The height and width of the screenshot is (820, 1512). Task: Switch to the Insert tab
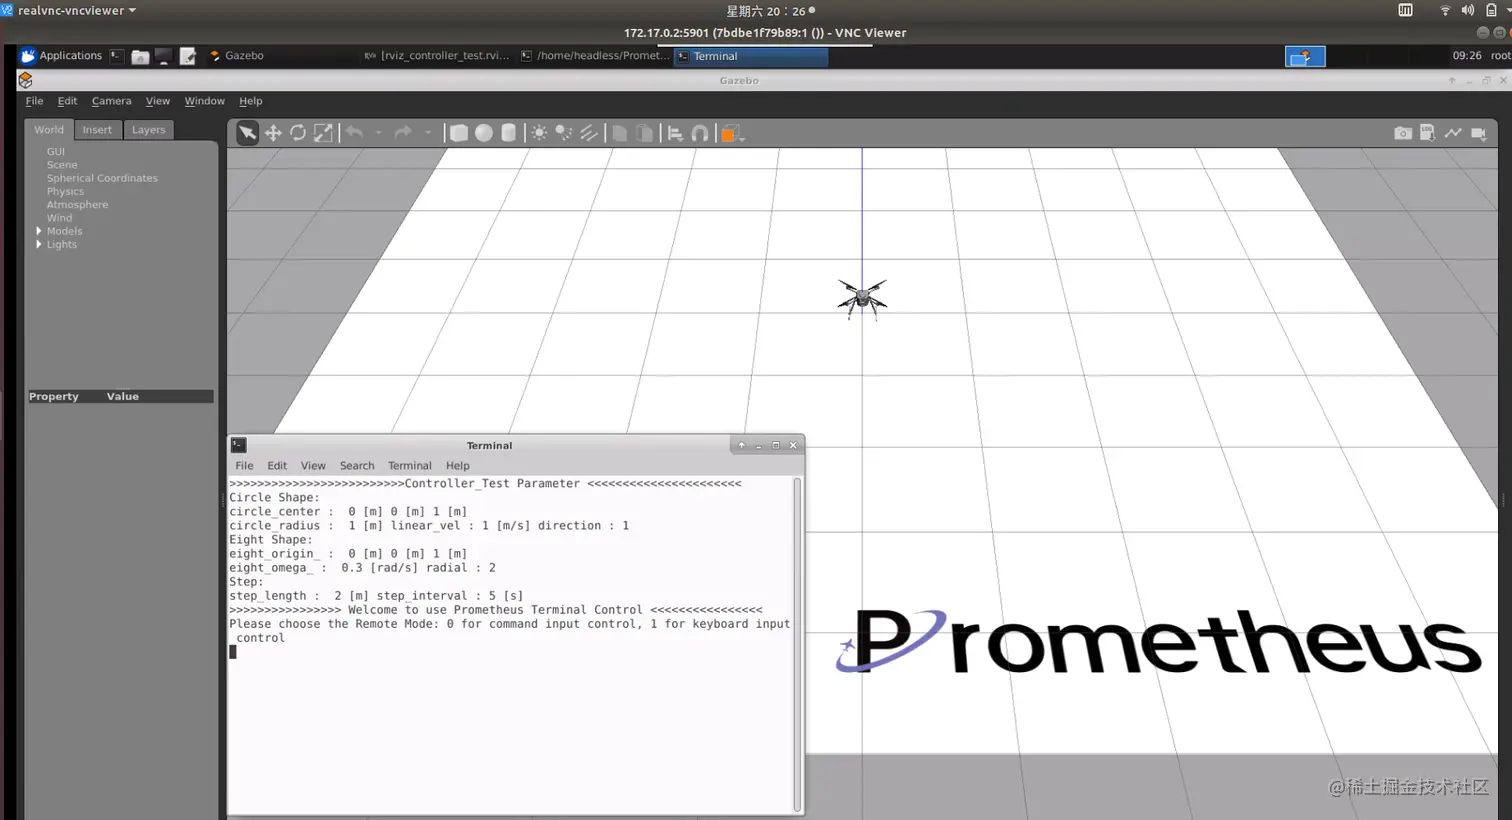[x=97, y=130]
